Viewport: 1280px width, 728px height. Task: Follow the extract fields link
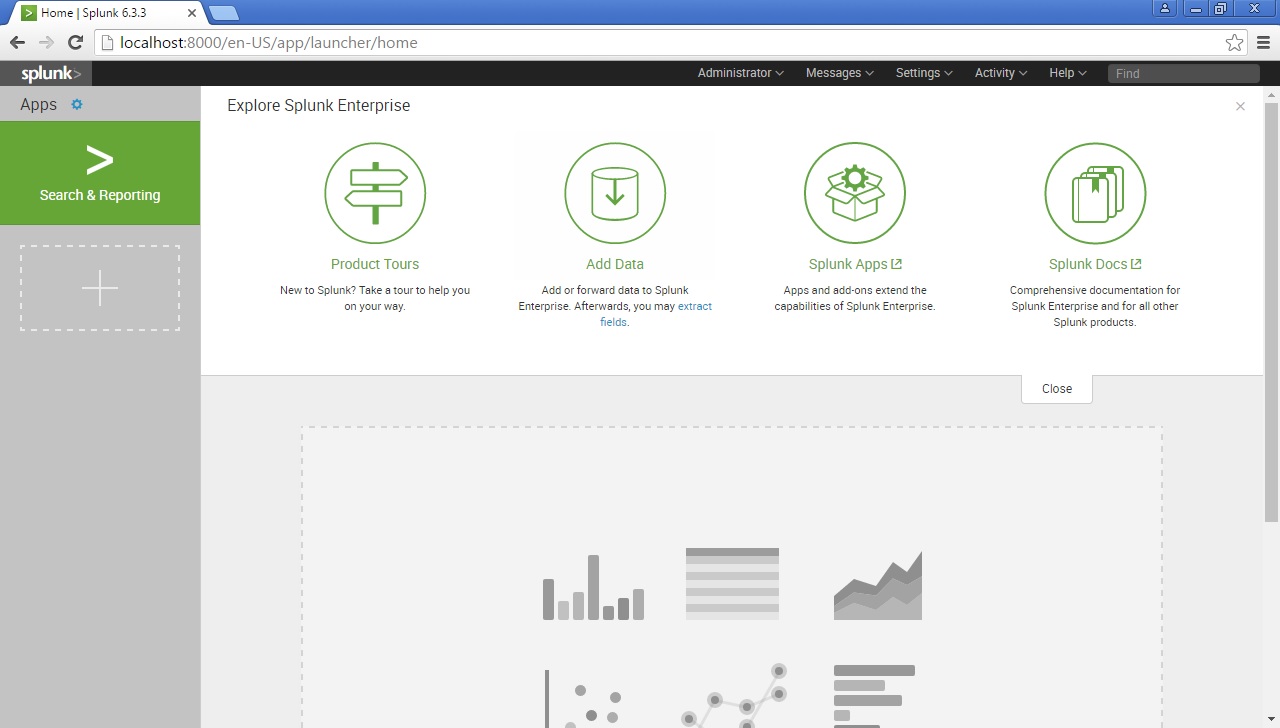tap(695, 306)
